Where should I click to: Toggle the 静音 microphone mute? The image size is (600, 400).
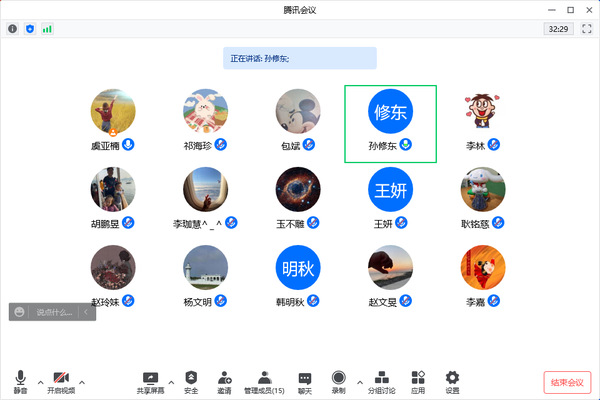pyautogui.click(x=21, y=381)
